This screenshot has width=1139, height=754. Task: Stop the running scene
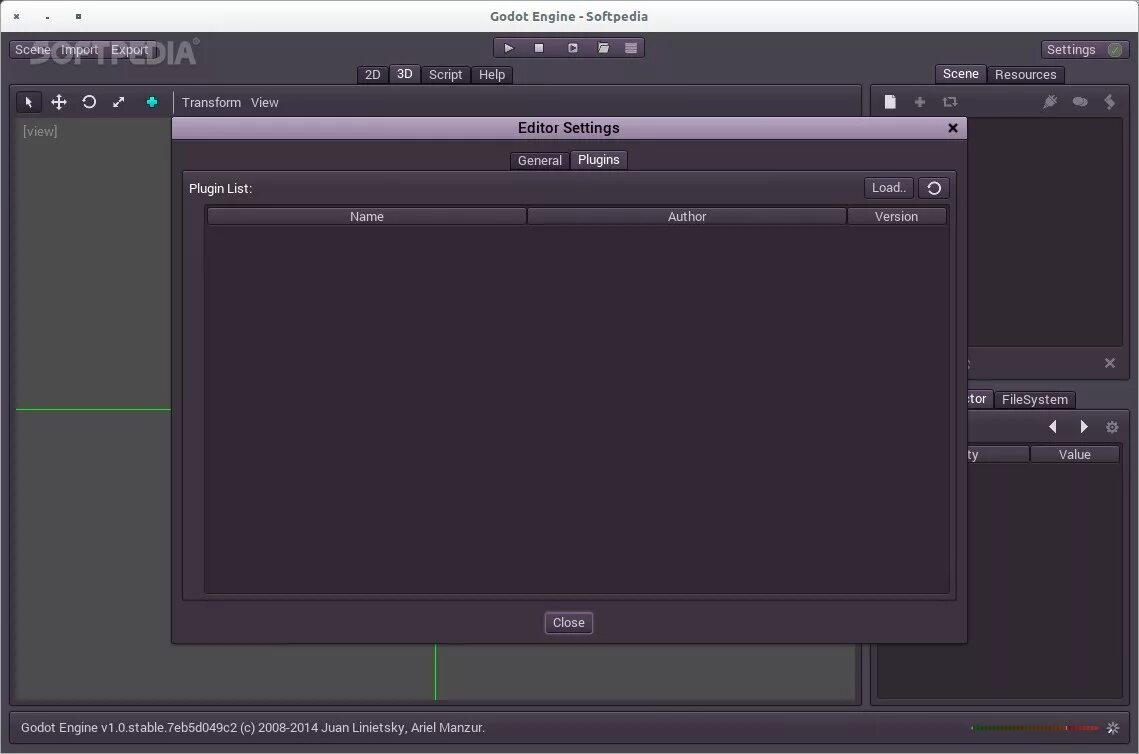coord(539,48)
